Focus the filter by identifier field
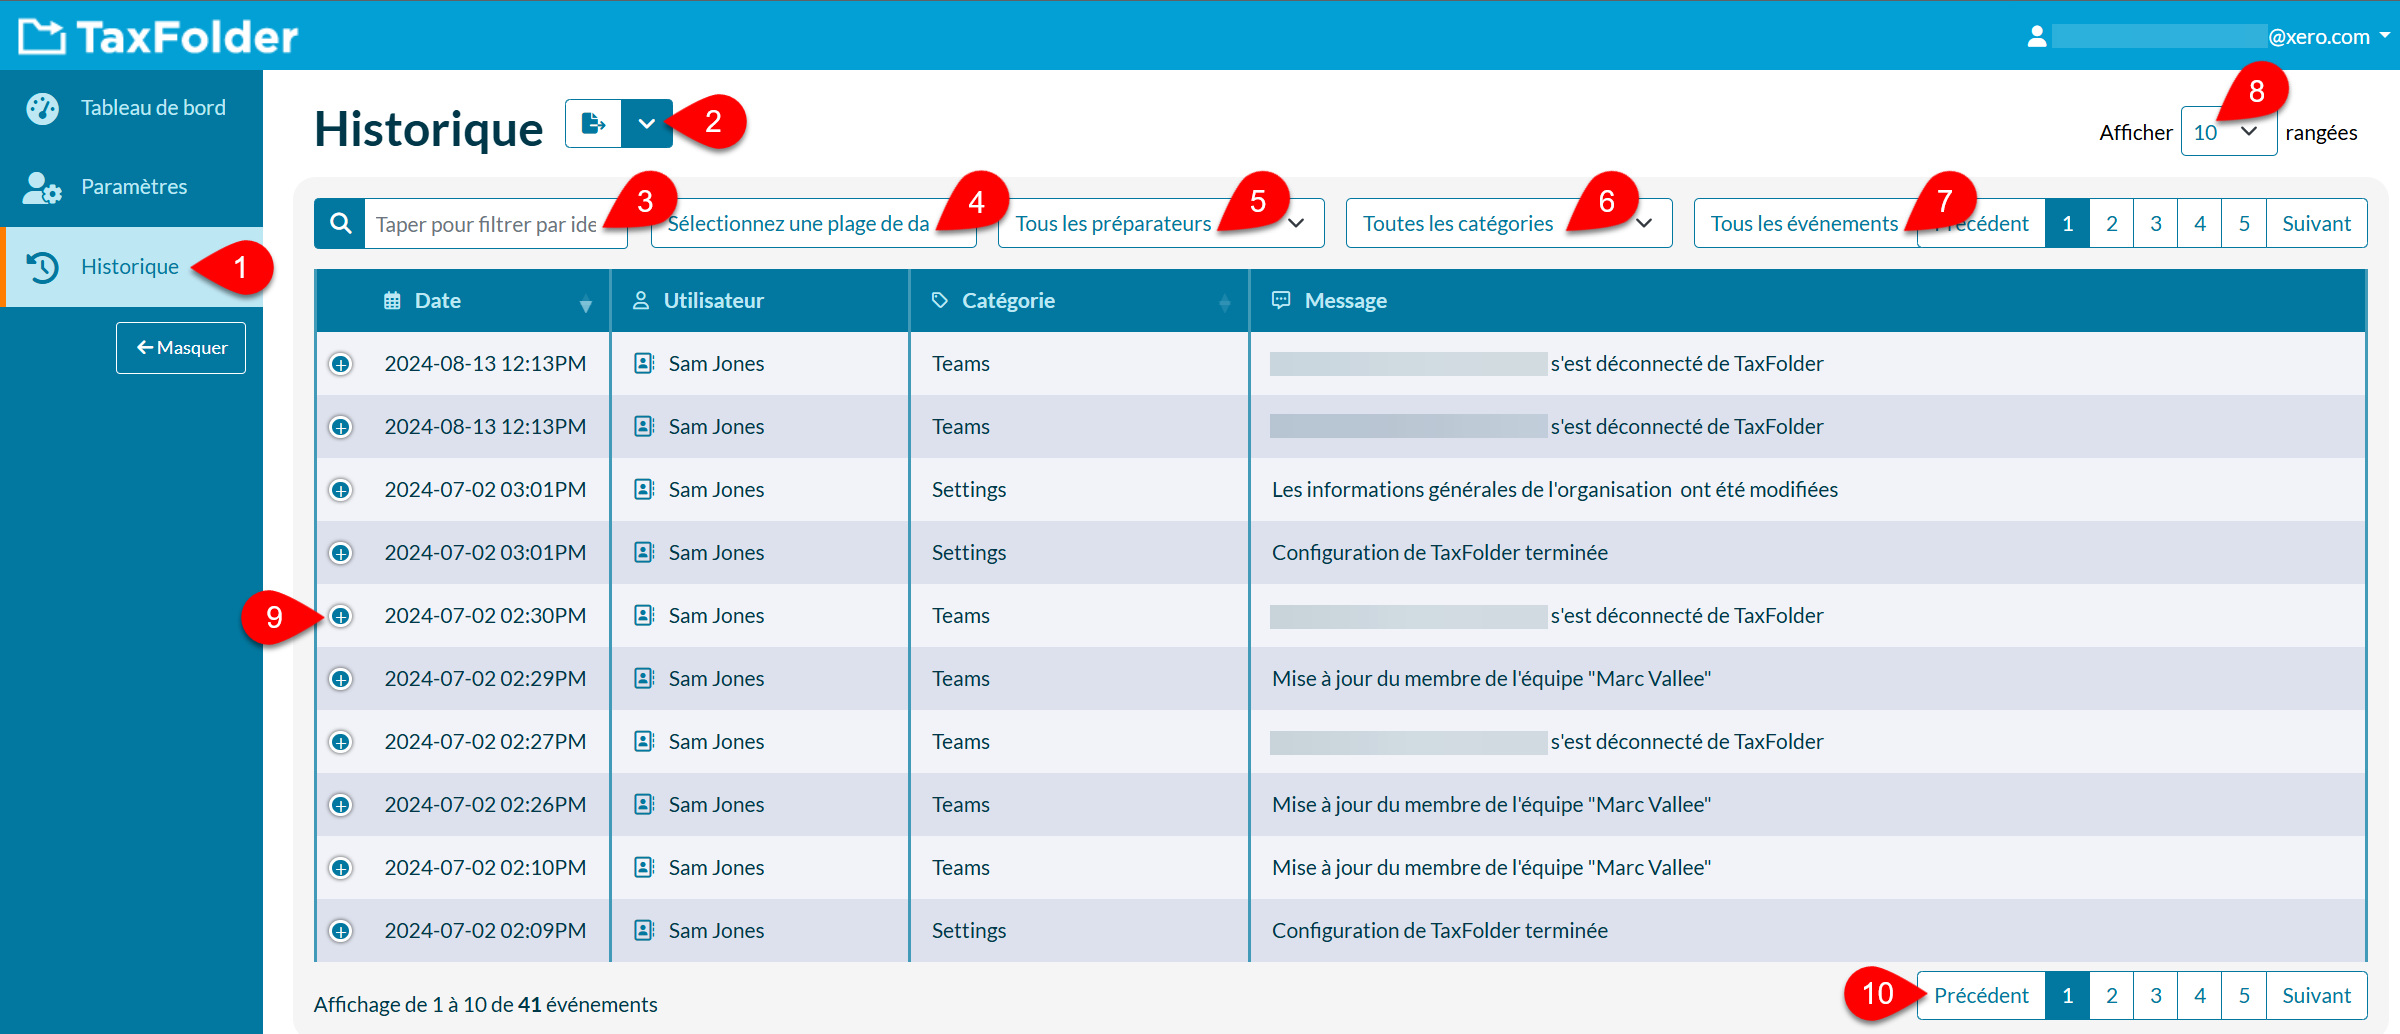This screenshot has height=1034, width=2400. pyautogui.click(x=496, y=223)
